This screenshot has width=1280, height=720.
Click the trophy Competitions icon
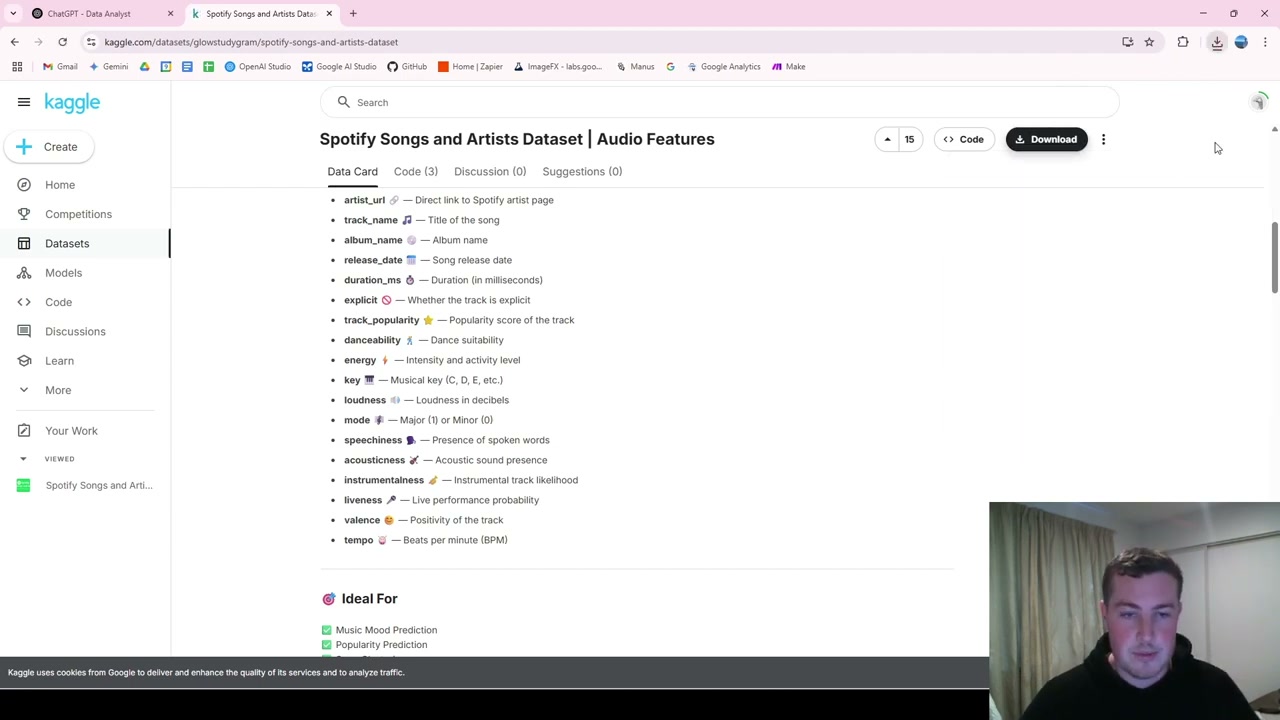(x=24, y=214)
